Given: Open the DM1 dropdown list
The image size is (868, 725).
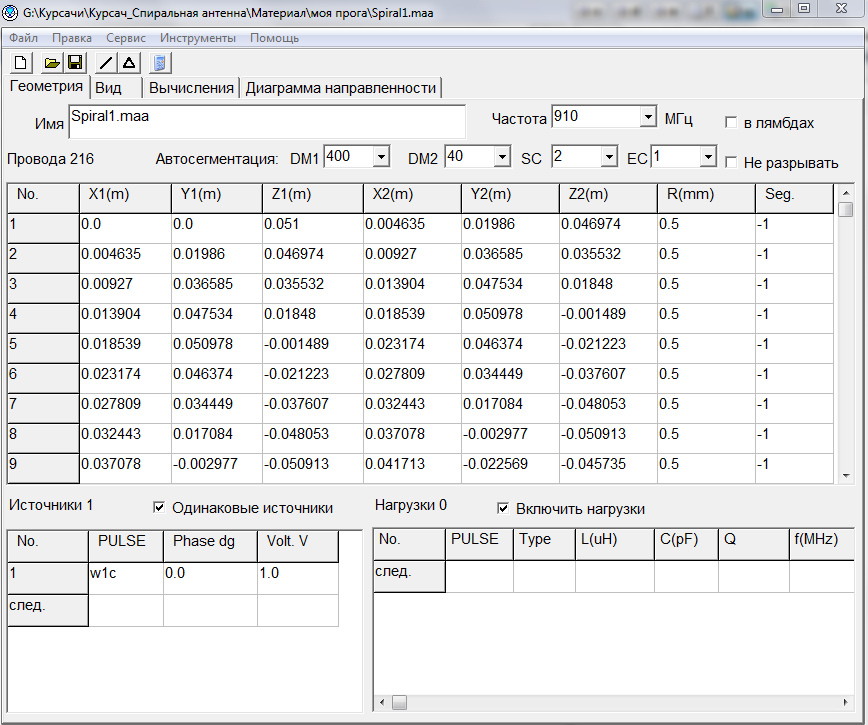Looking at the screenshot, I should 381,157.
